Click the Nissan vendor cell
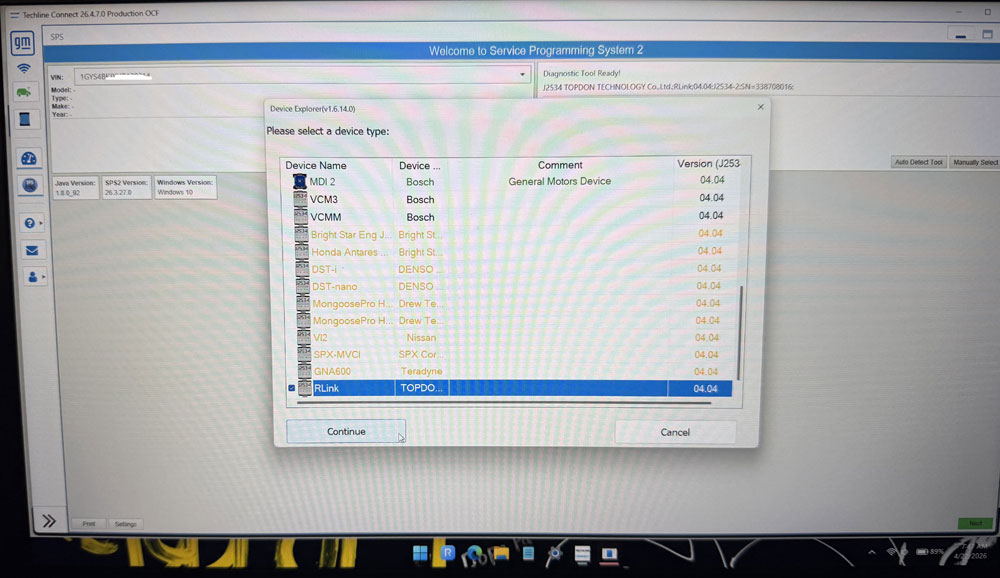Screen dimensions: 1000x578 point(421,337)
